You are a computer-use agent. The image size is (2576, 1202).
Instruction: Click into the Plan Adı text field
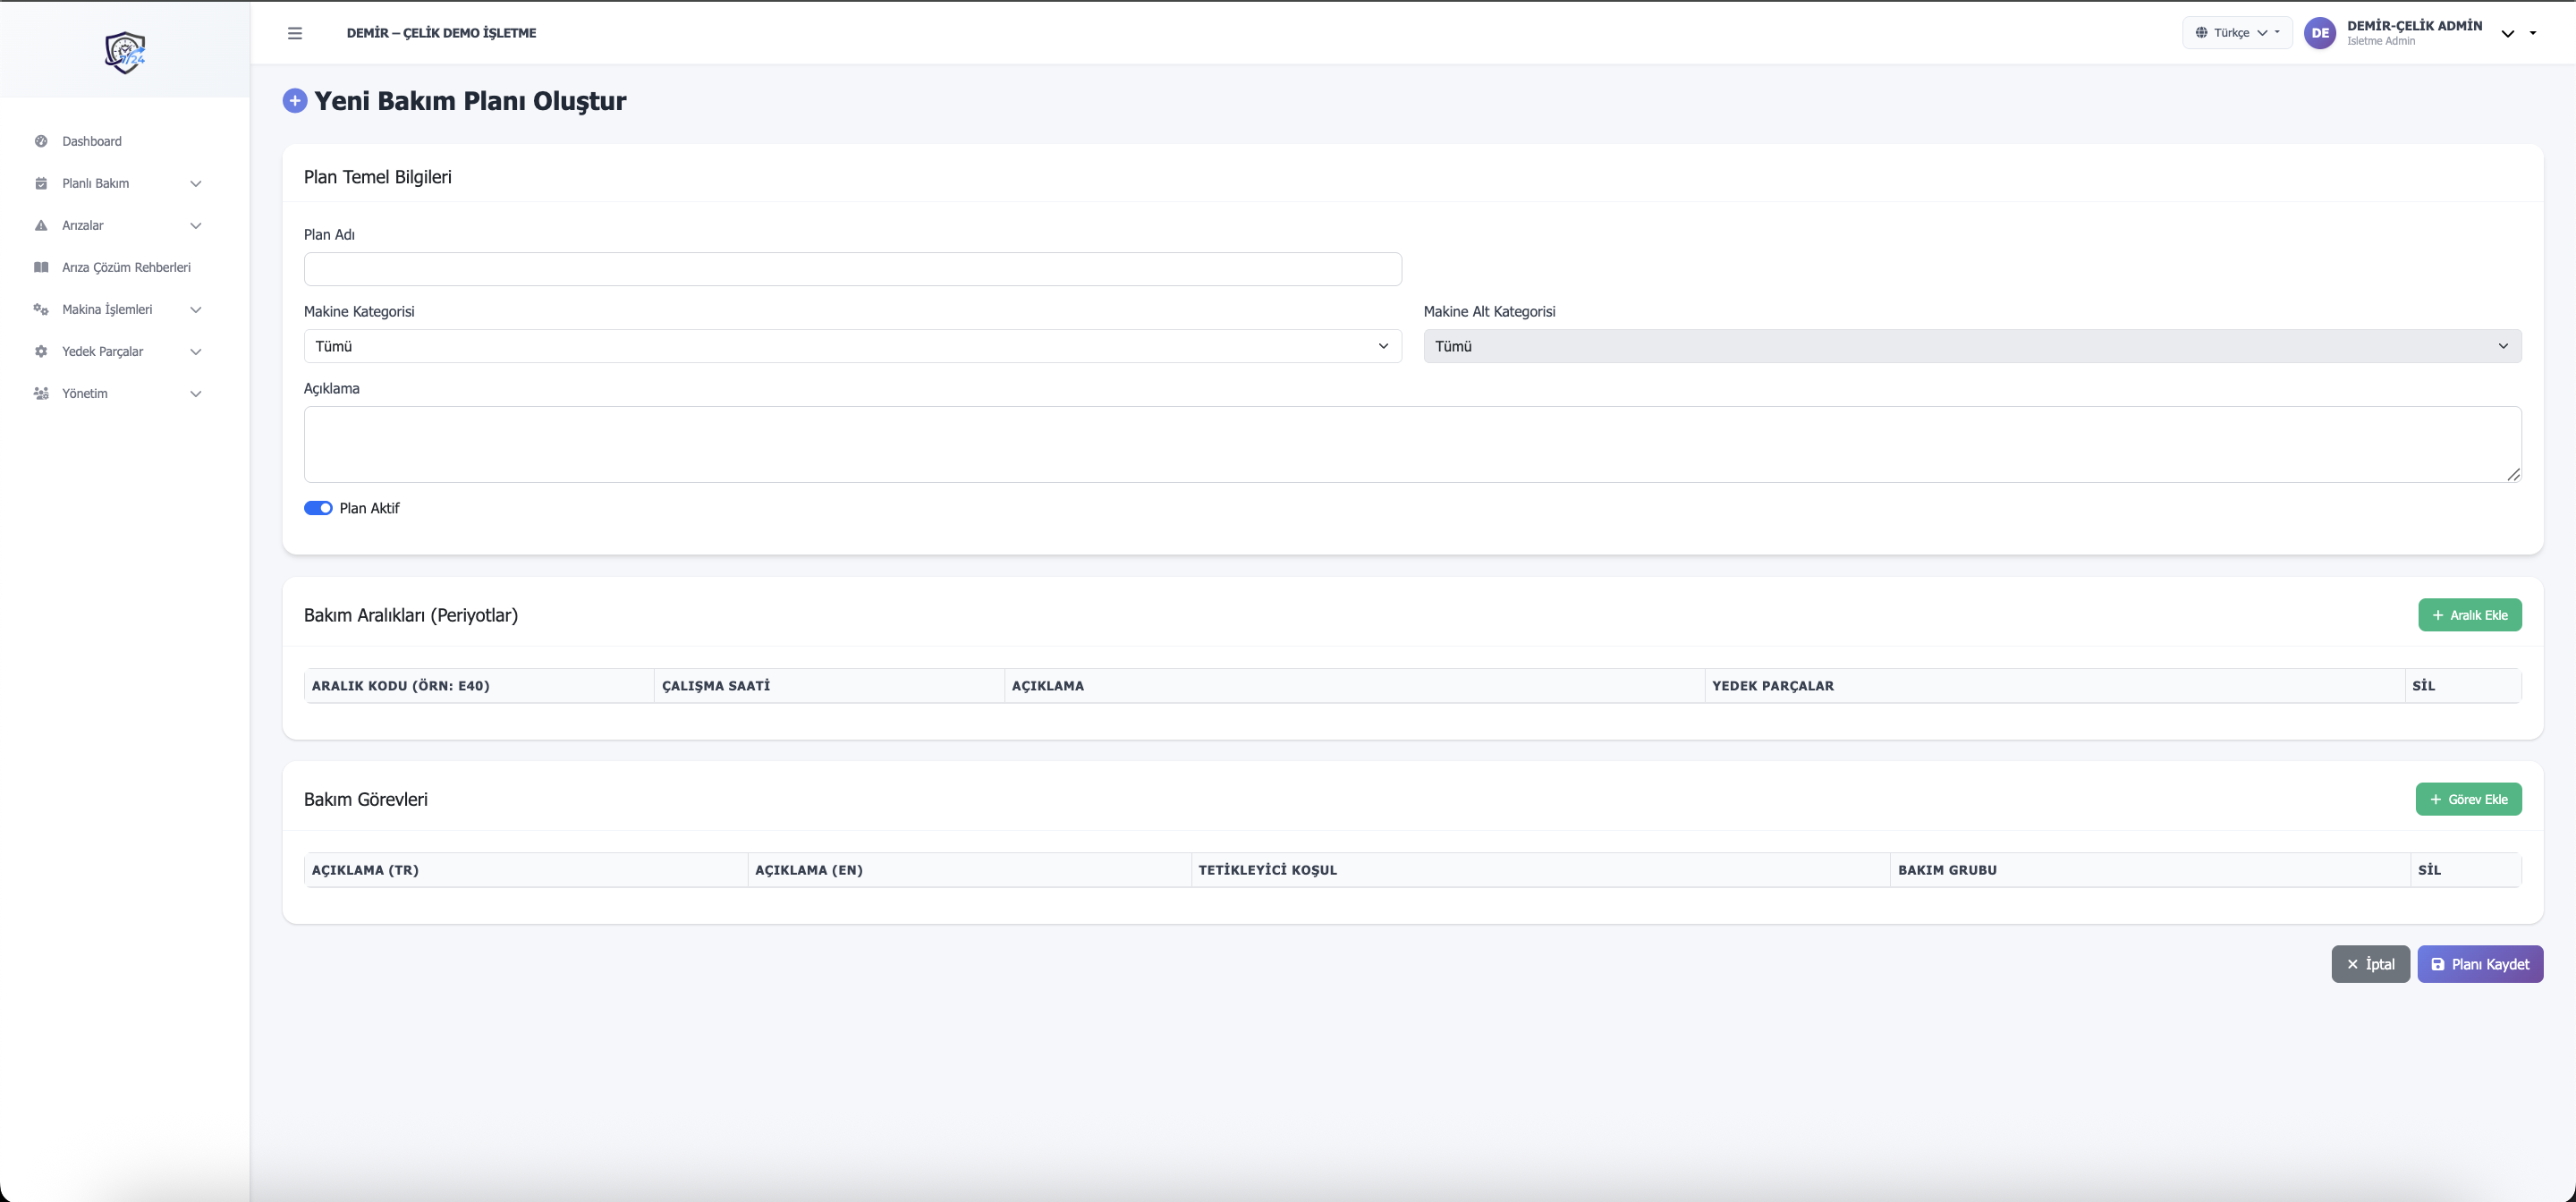click(852, 269)
